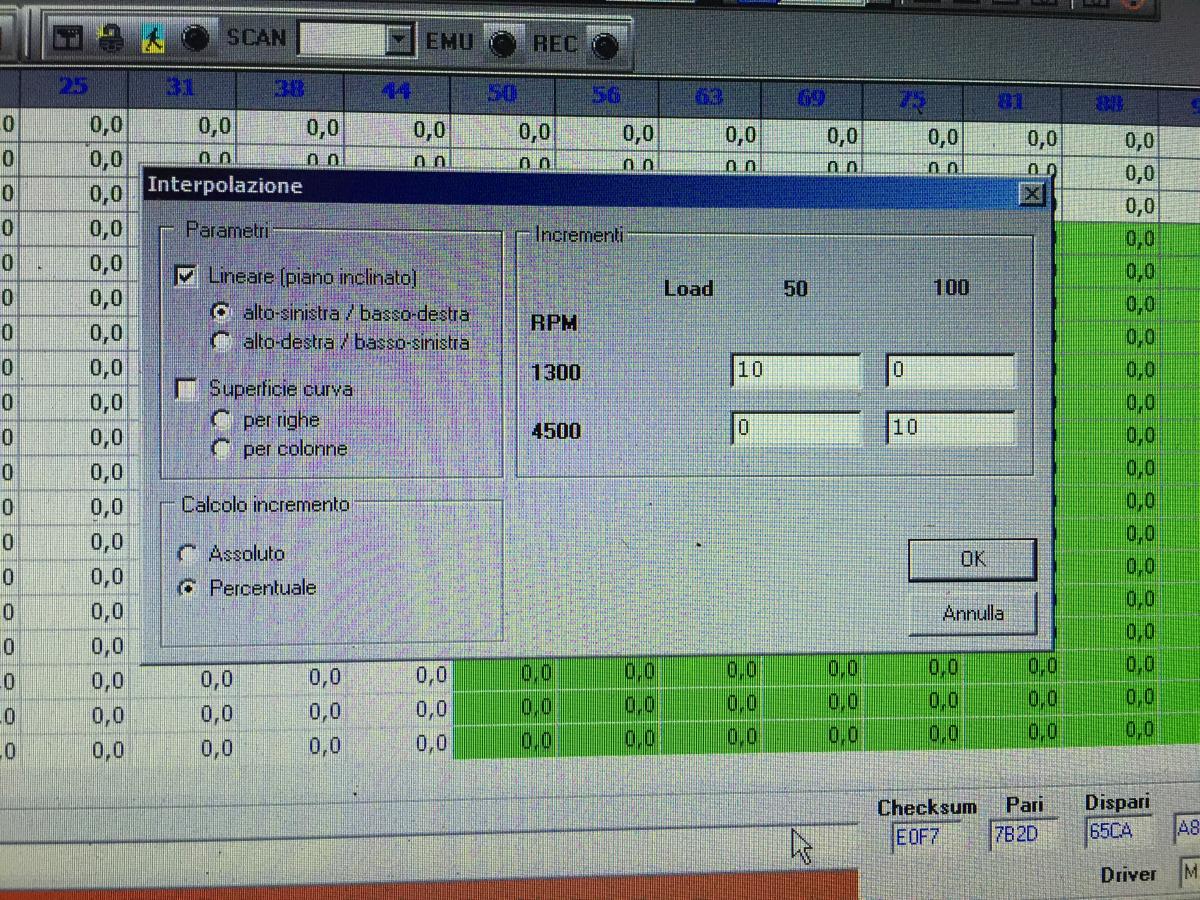This screenshot has height=900, width=1200.
Task: Select column header 75 in the table
Action: (x=913, y=100)
